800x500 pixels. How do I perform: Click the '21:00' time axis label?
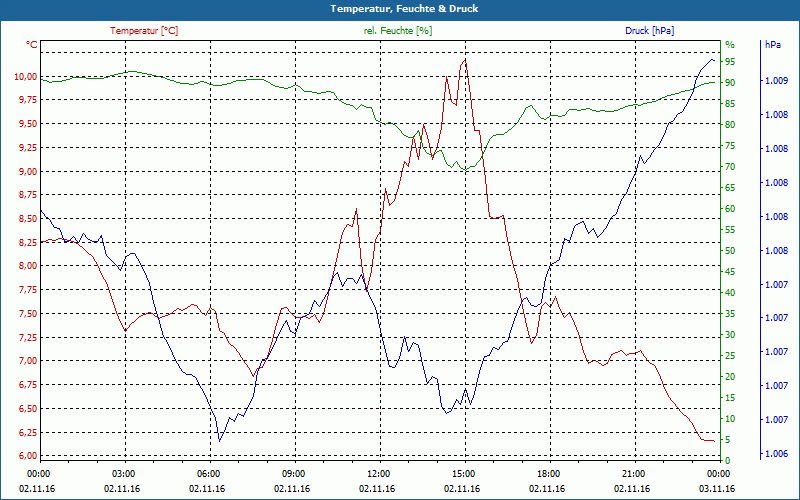(x=633, y=474)
